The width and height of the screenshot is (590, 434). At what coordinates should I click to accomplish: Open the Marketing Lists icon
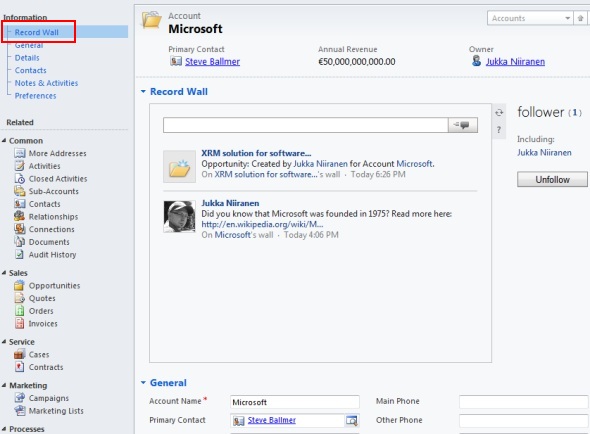click(x=20, y=411)
